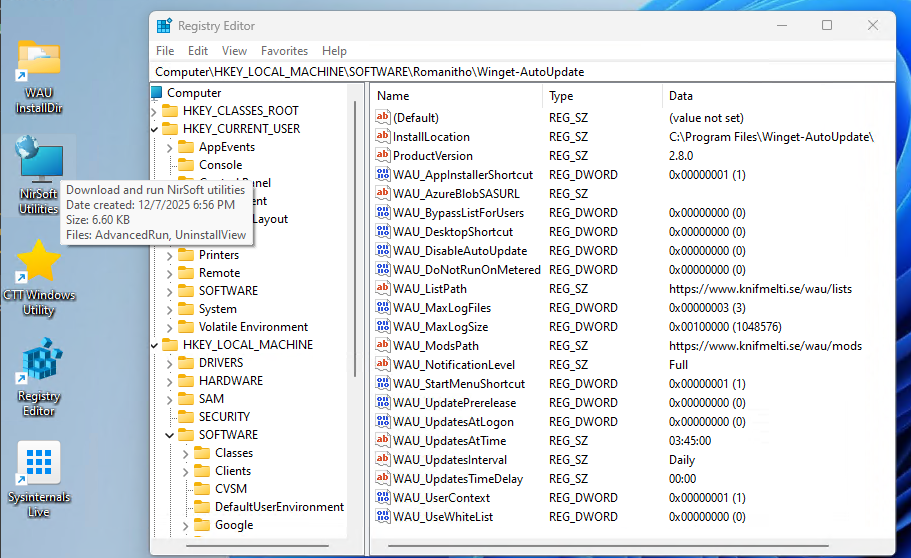The image size is (911, 558).
Task: Click the DWORD icon beside WAU_MaxLogFiles
Action: coord(382,307)
